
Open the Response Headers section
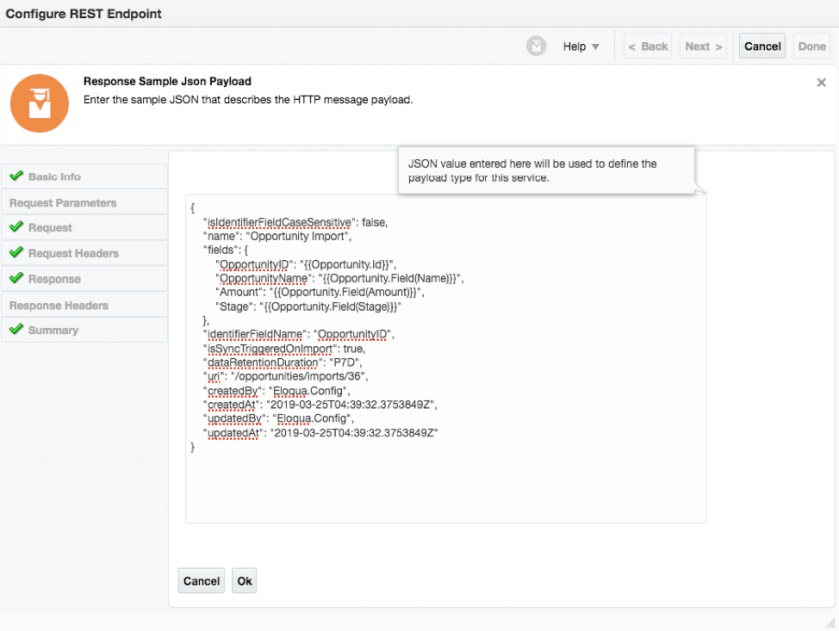point(59,305)
